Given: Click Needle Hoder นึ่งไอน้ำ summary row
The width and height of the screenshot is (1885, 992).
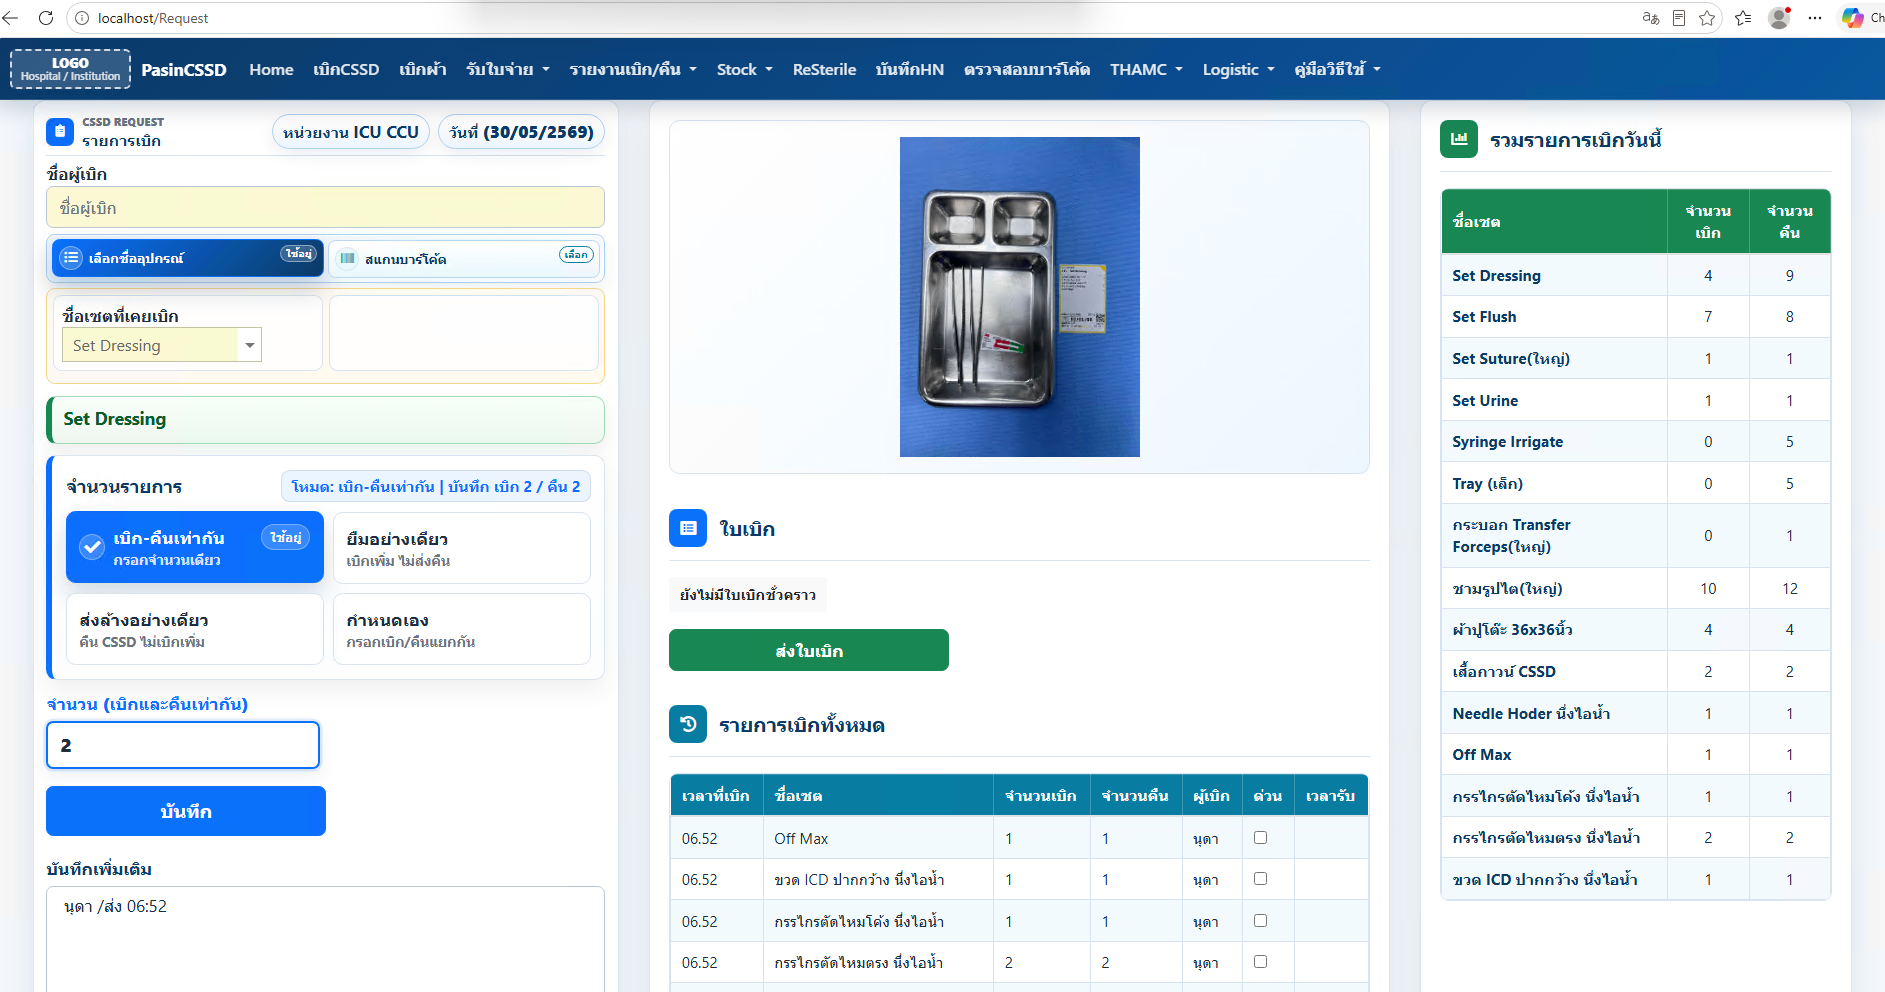Looking at the screenshot, I should 1636,713.
